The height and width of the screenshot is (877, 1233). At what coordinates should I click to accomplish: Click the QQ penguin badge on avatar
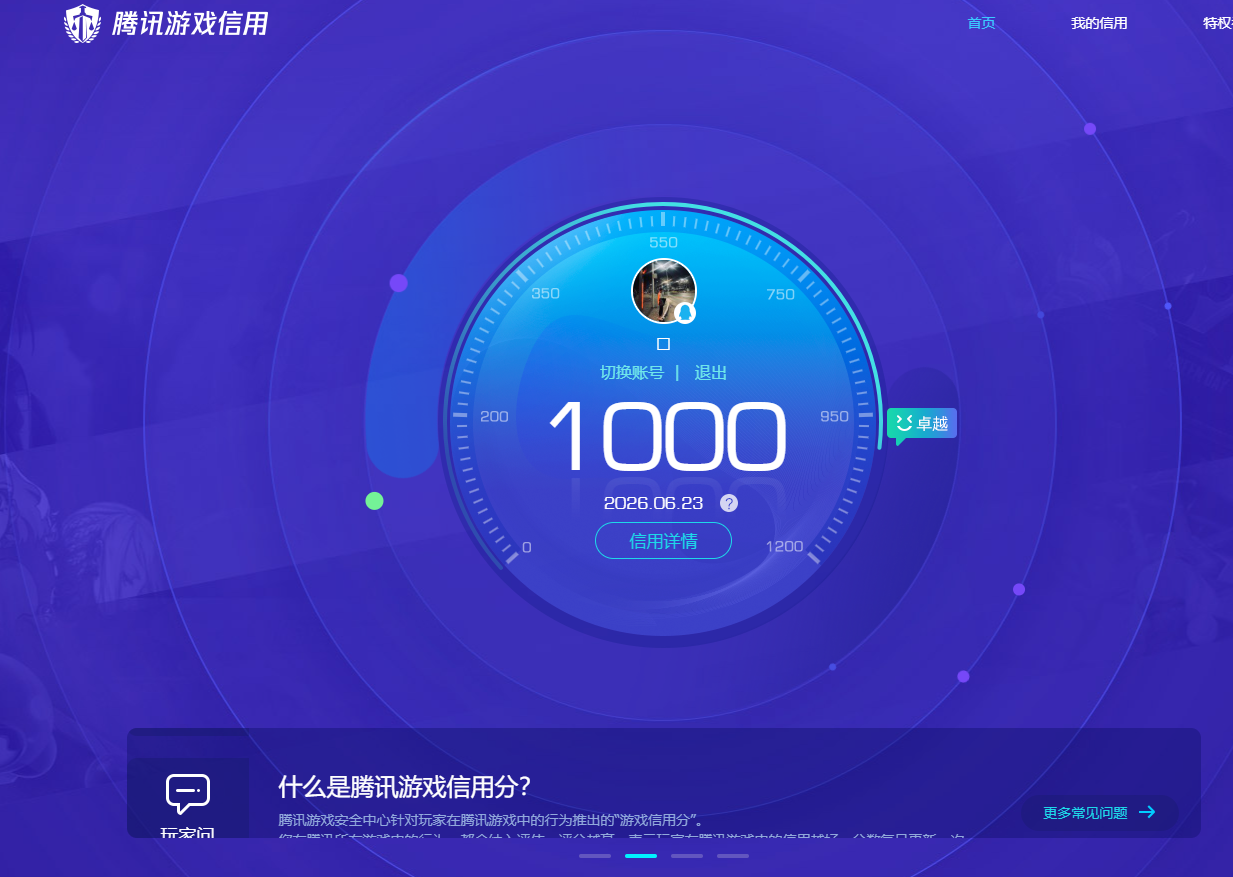coord(685,313)
